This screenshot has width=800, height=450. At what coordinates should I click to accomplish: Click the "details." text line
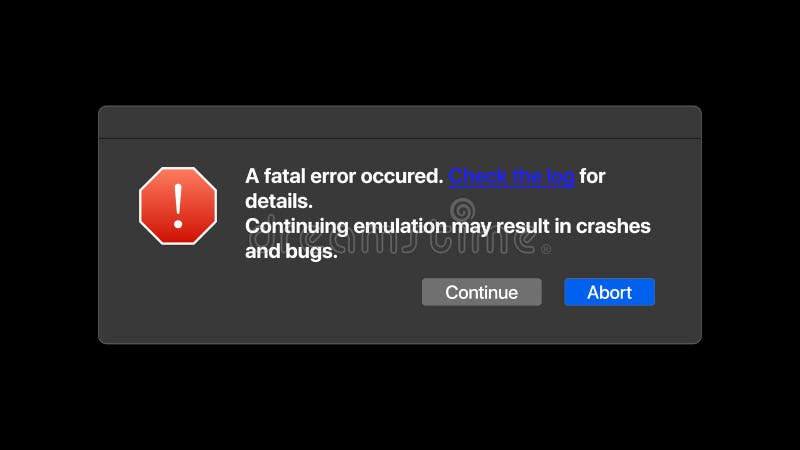(279, 201)
